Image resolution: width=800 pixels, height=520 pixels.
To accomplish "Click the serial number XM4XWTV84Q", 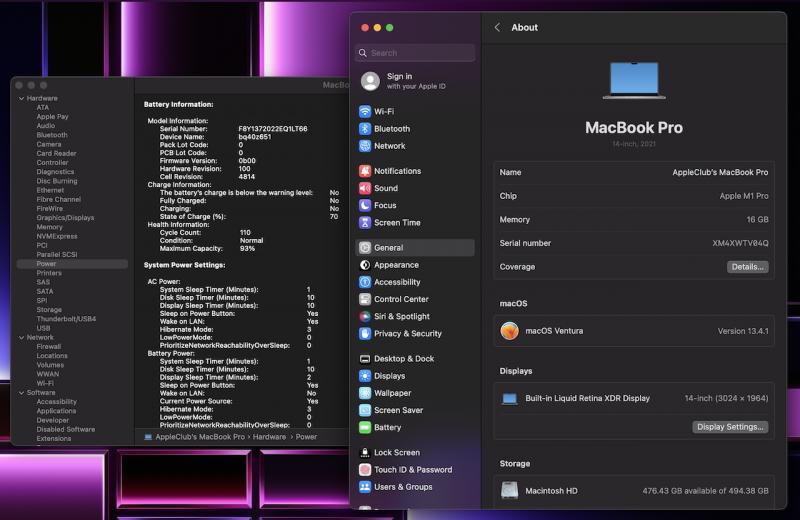I will click(x=740, y=243).
